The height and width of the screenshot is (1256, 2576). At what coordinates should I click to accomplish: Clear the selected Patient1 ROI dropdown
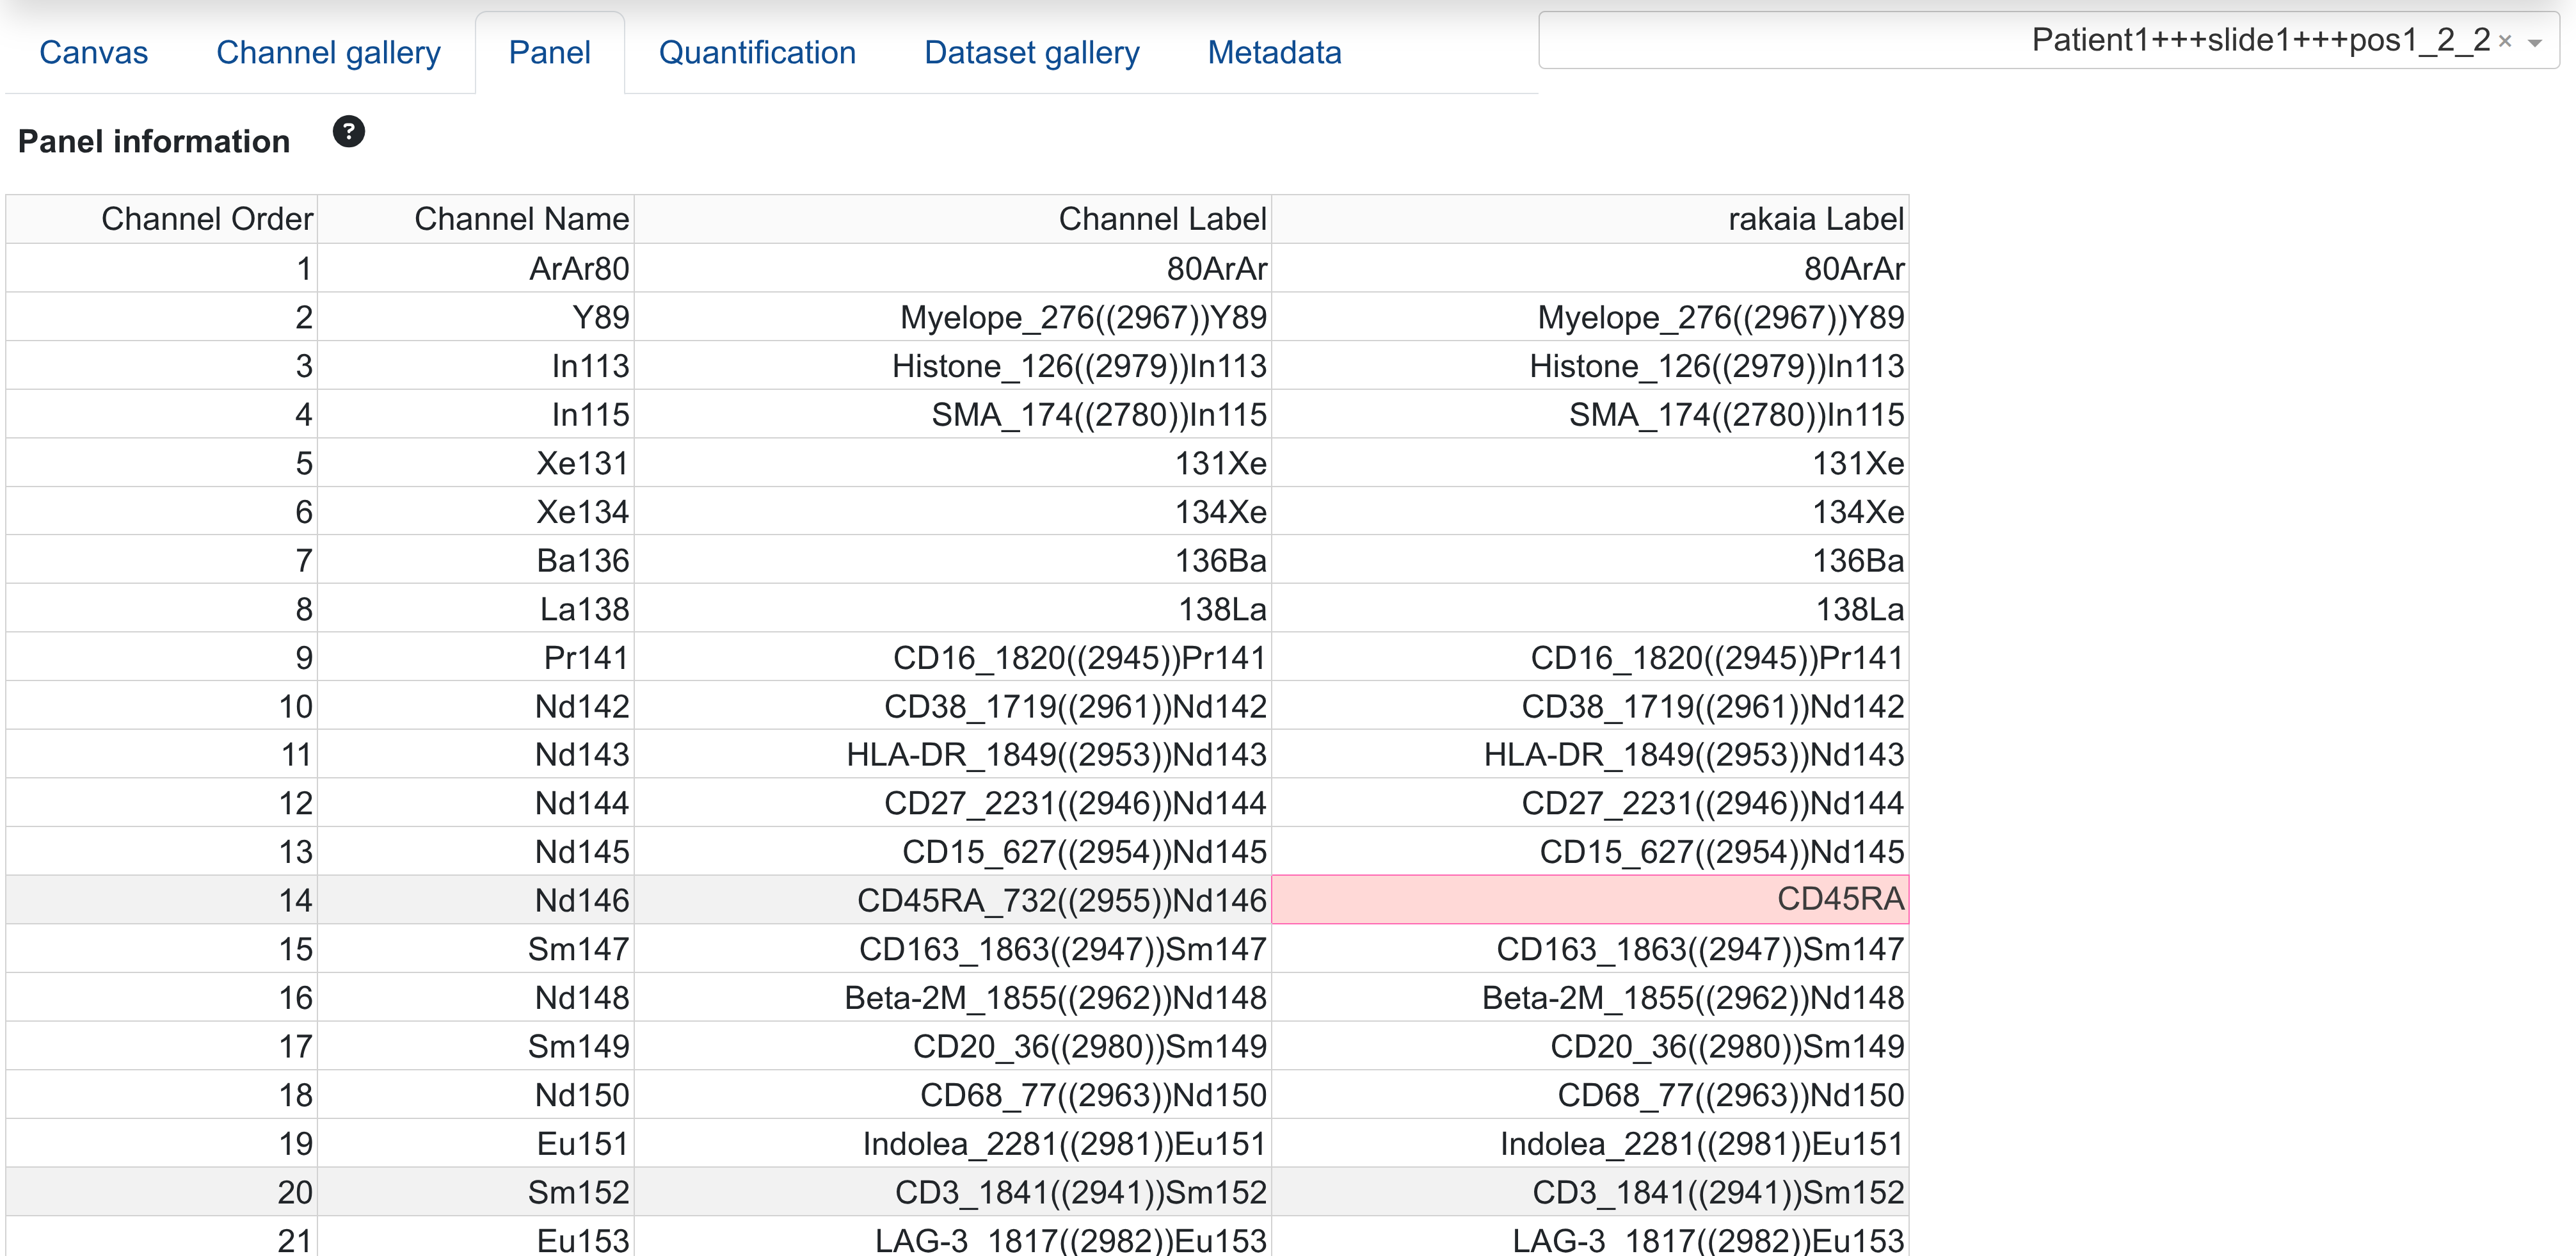click(2505, 42)
